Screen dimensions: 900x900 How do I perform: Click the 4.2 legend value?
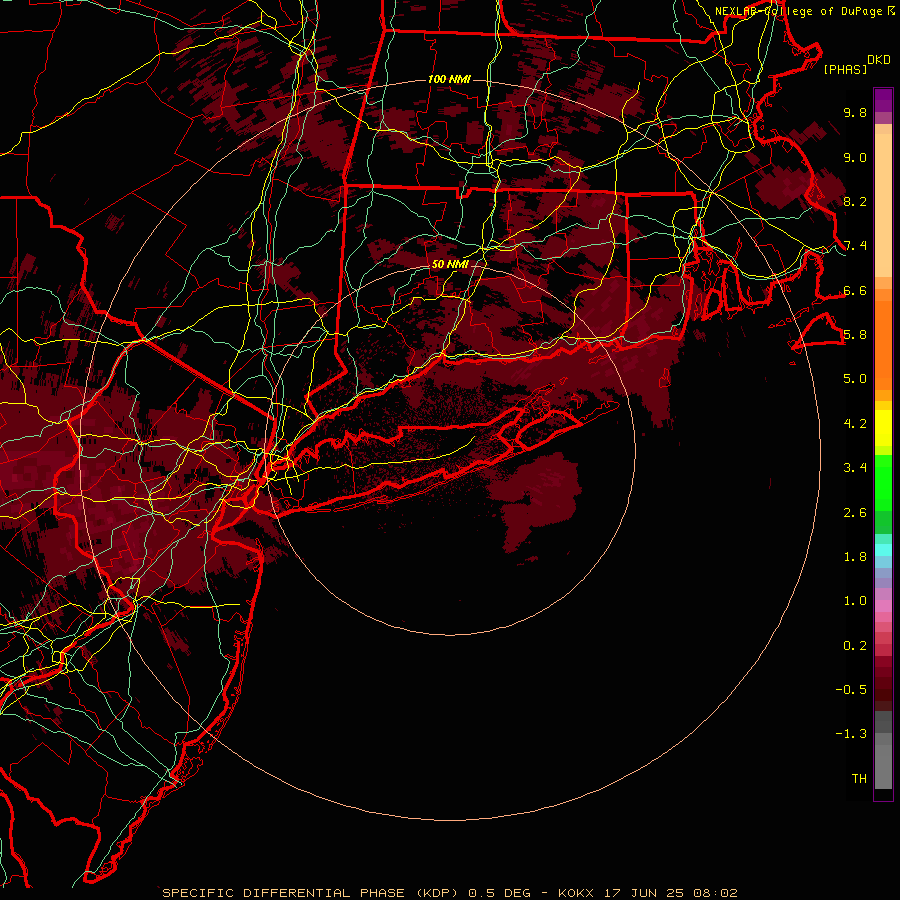855,424
